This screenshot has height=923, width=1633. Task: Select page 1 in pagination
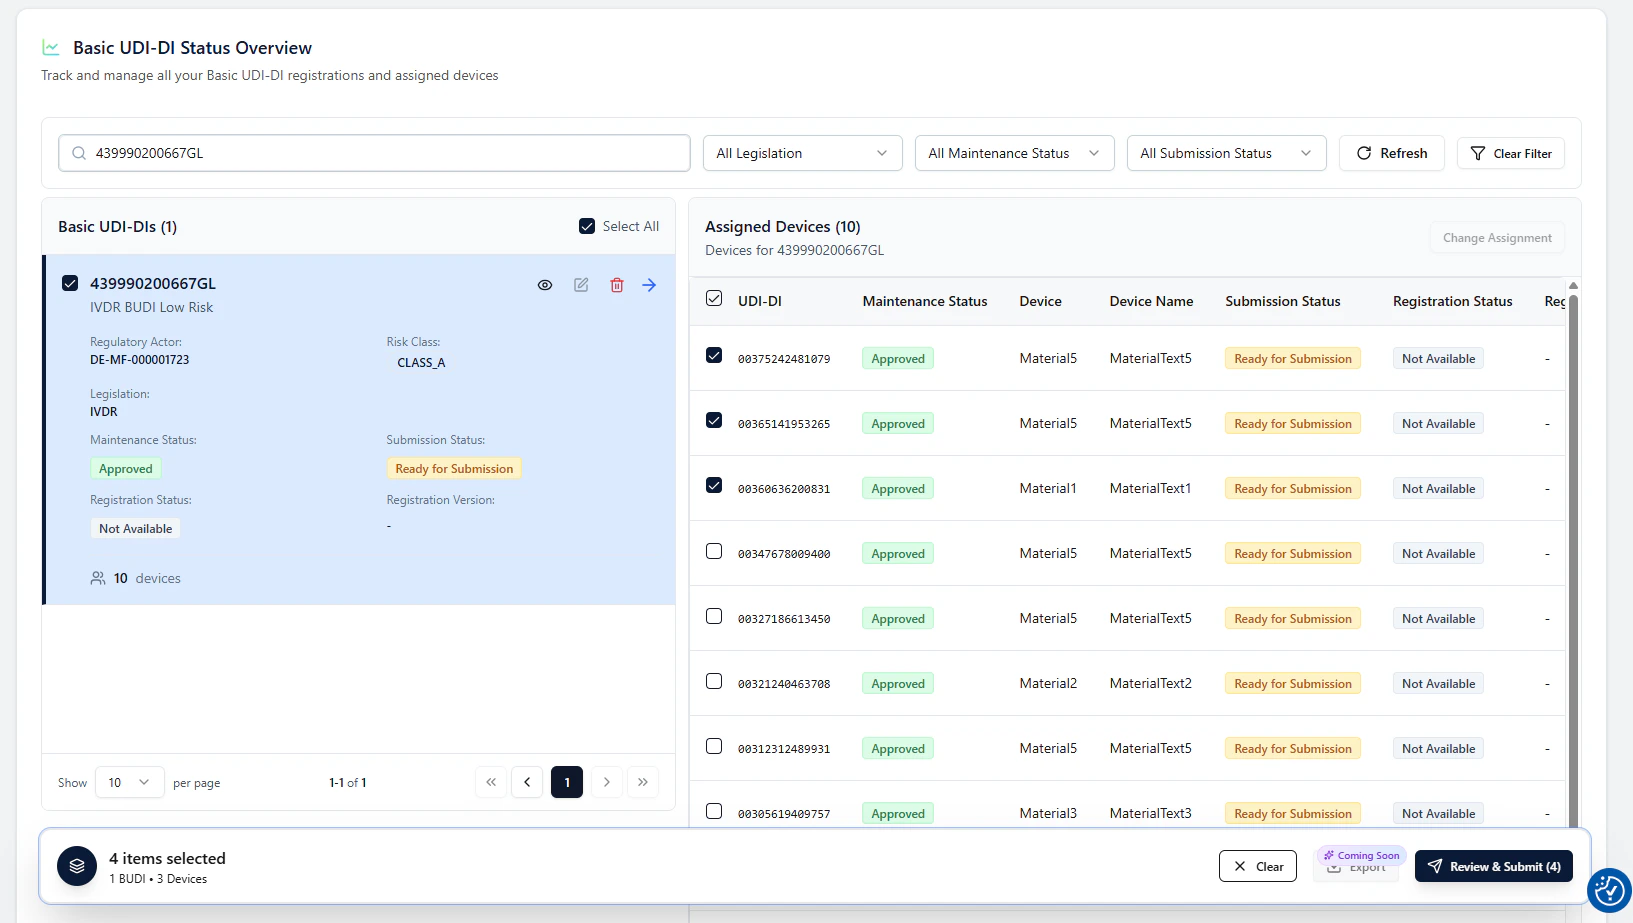pos(567,782)
